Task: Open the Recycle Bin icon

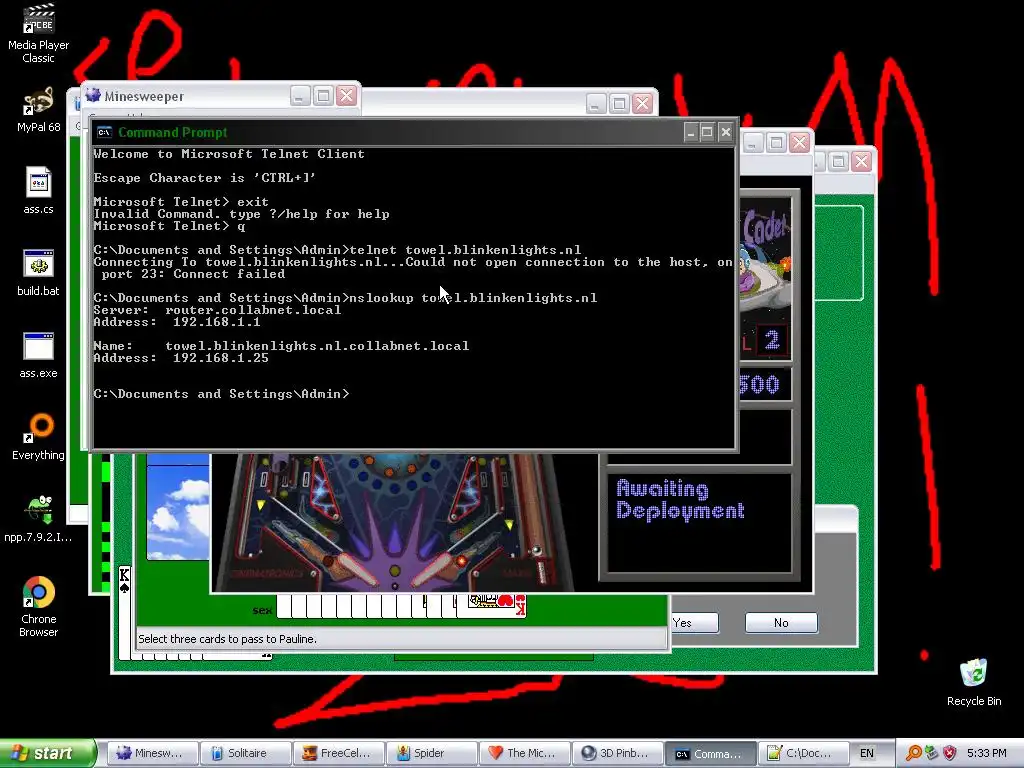Action: pyautogui.click(x=974, y=682)
